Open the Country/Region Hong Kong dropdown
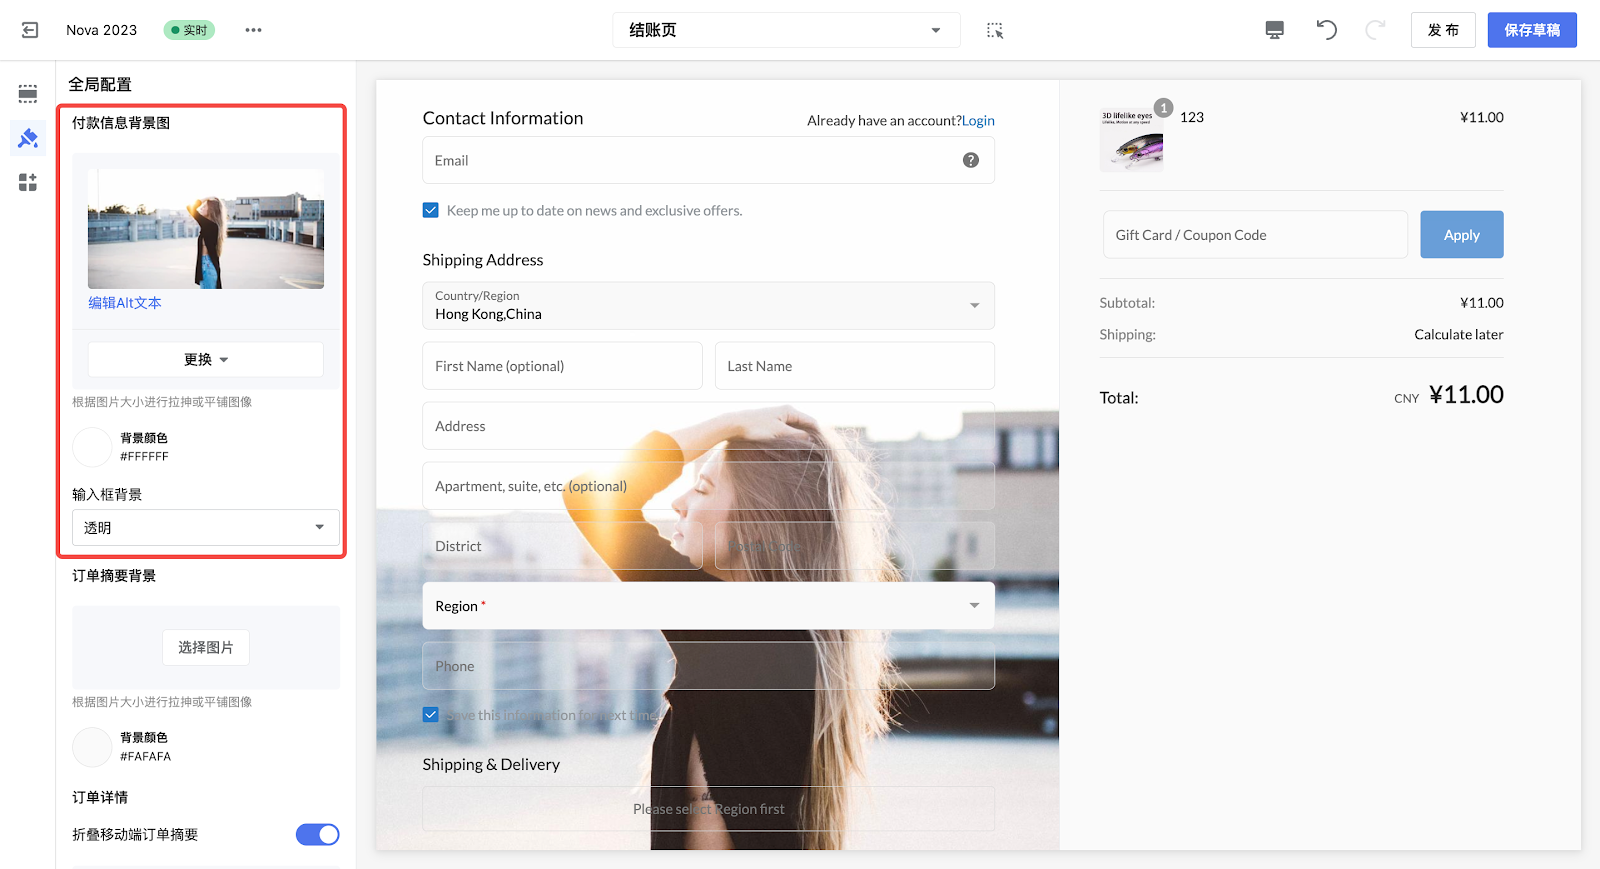 click(708, 306)
